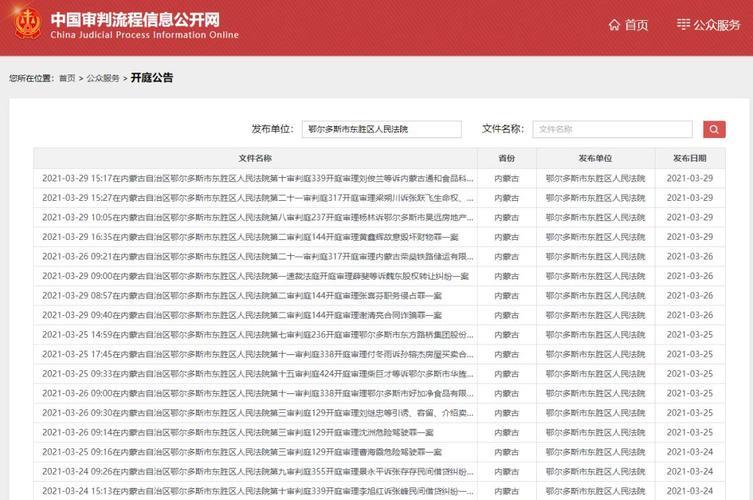The height and width of the screenshot is (500, 753).
Task: Click the 您所在位置: breadcrumb label
Action: pos(32,78)
